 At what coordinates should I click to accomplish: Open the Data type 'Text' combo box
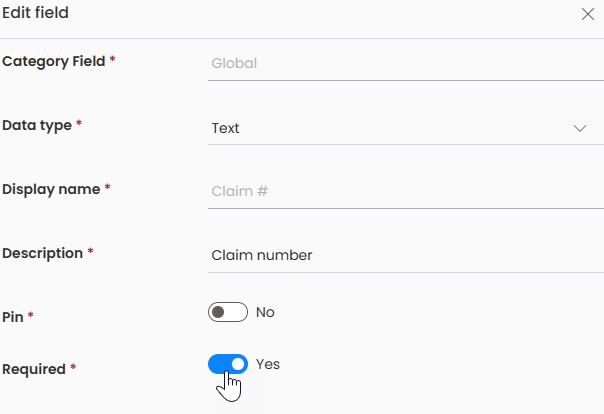point(406,128)
